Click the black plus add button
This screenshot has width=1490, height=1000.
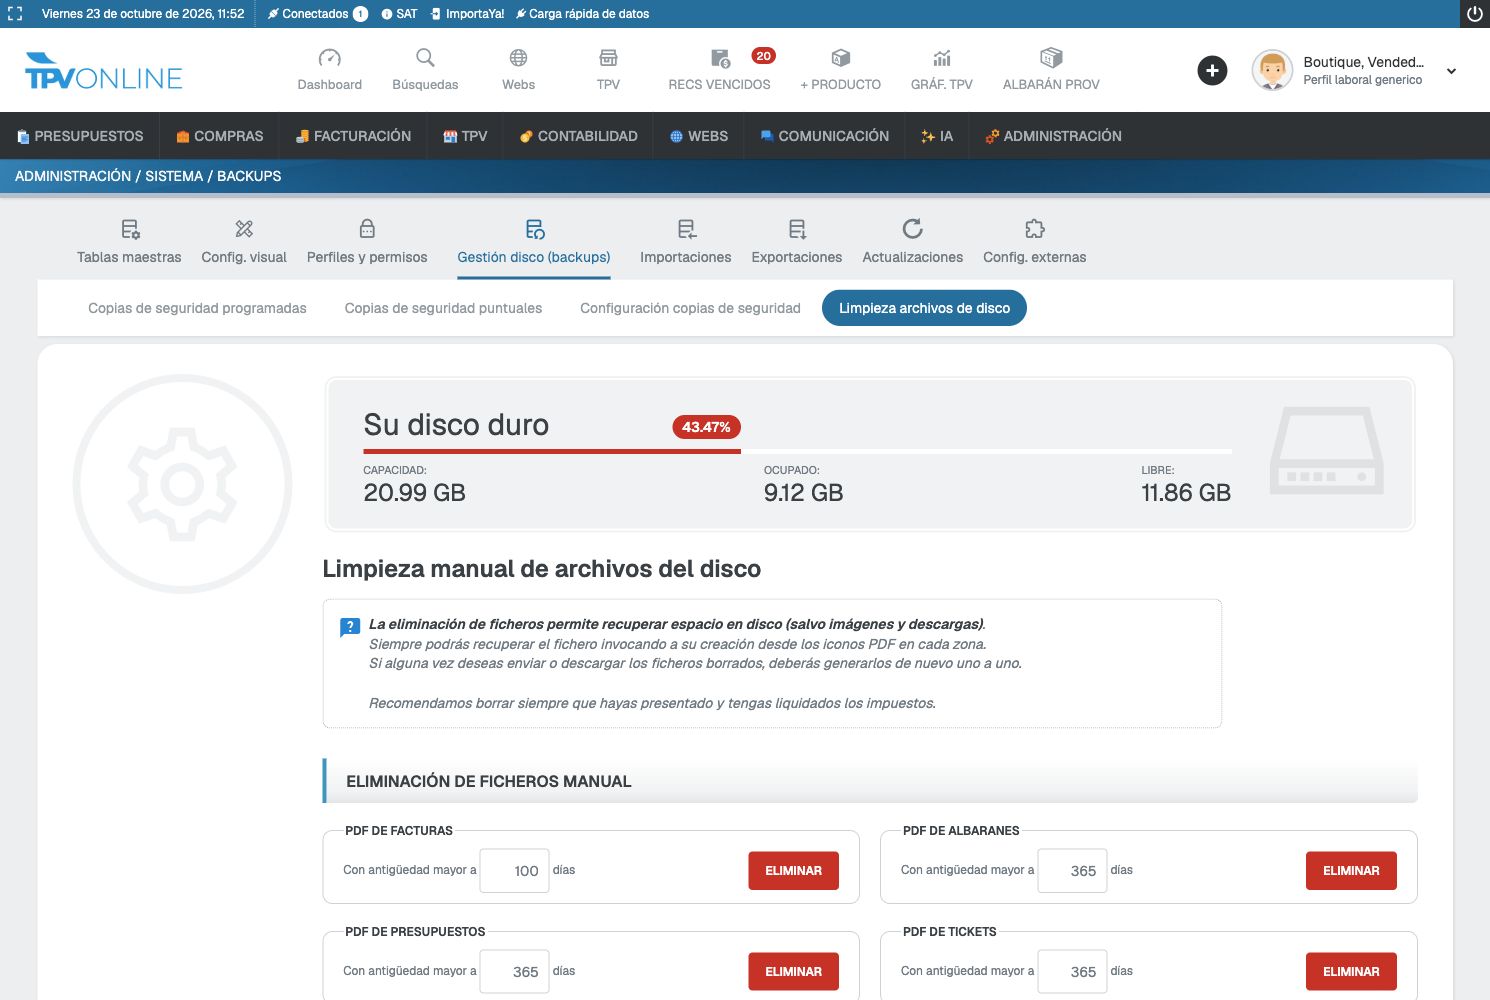[x=1212, y=70]
